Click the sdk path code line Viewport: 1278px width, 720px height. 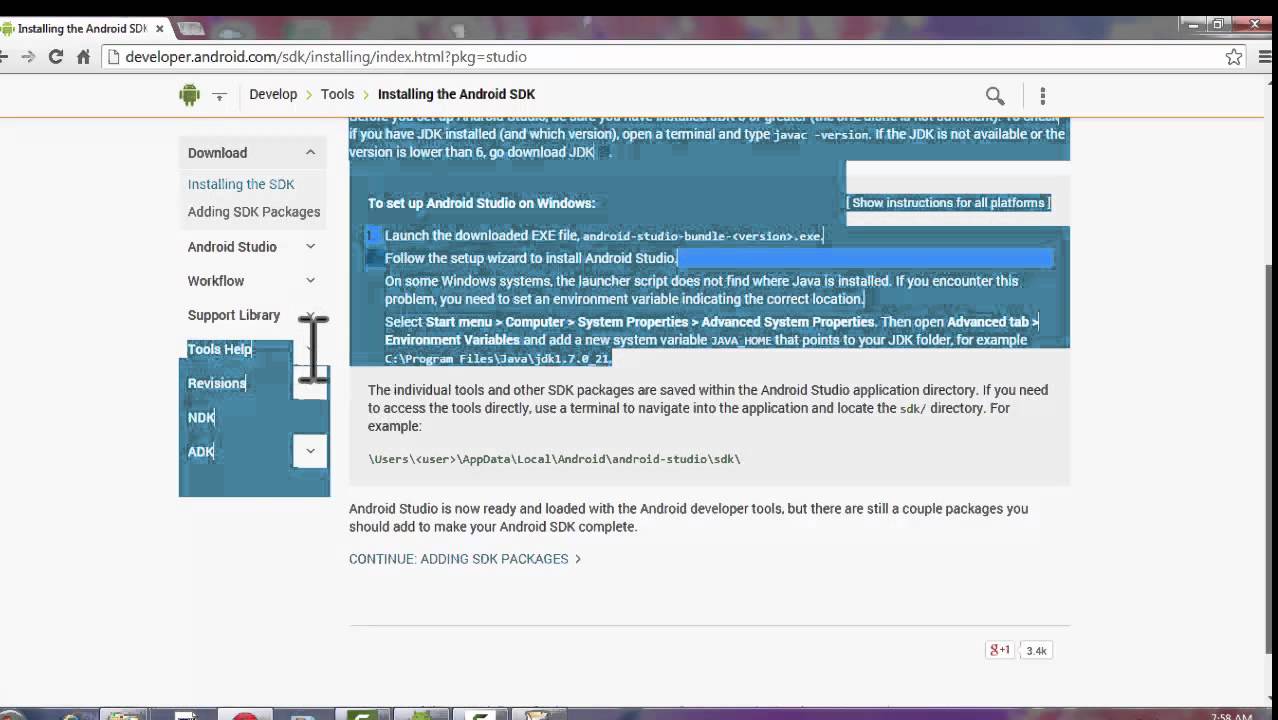(554, 459)
